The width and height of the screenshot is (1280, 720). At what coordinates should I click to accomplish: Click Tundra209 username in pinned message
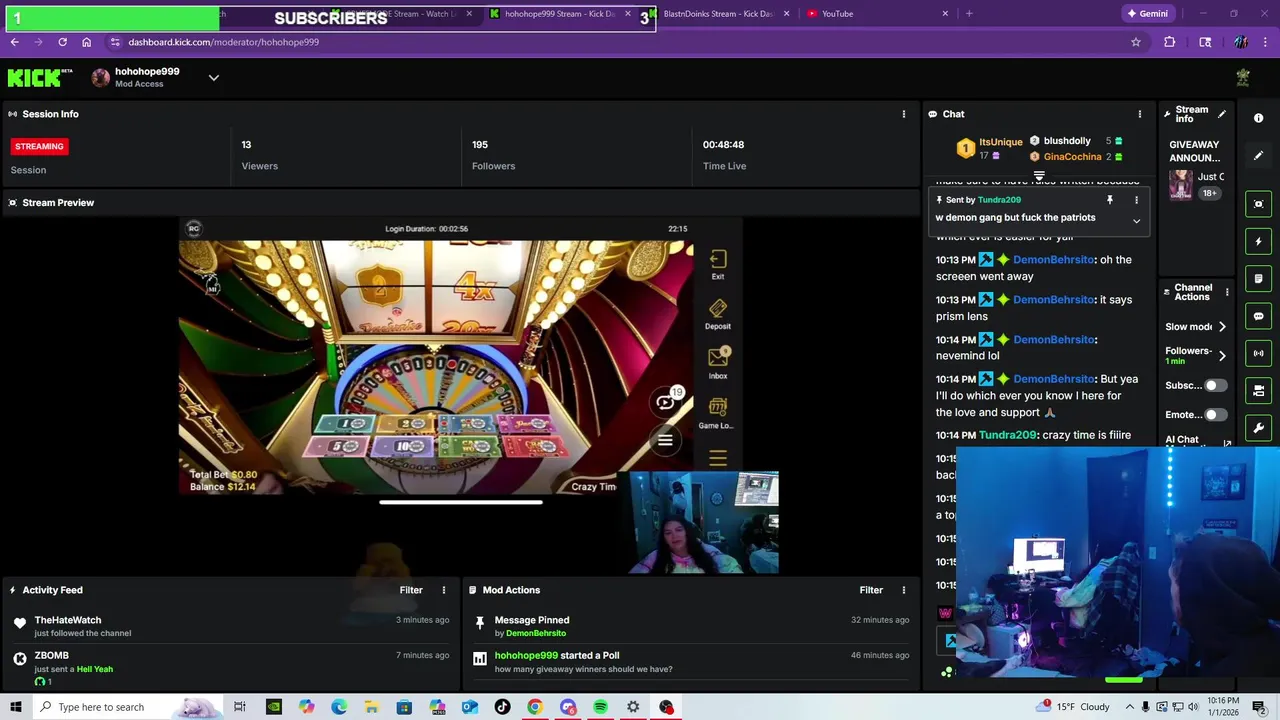(x=999, y=200)
